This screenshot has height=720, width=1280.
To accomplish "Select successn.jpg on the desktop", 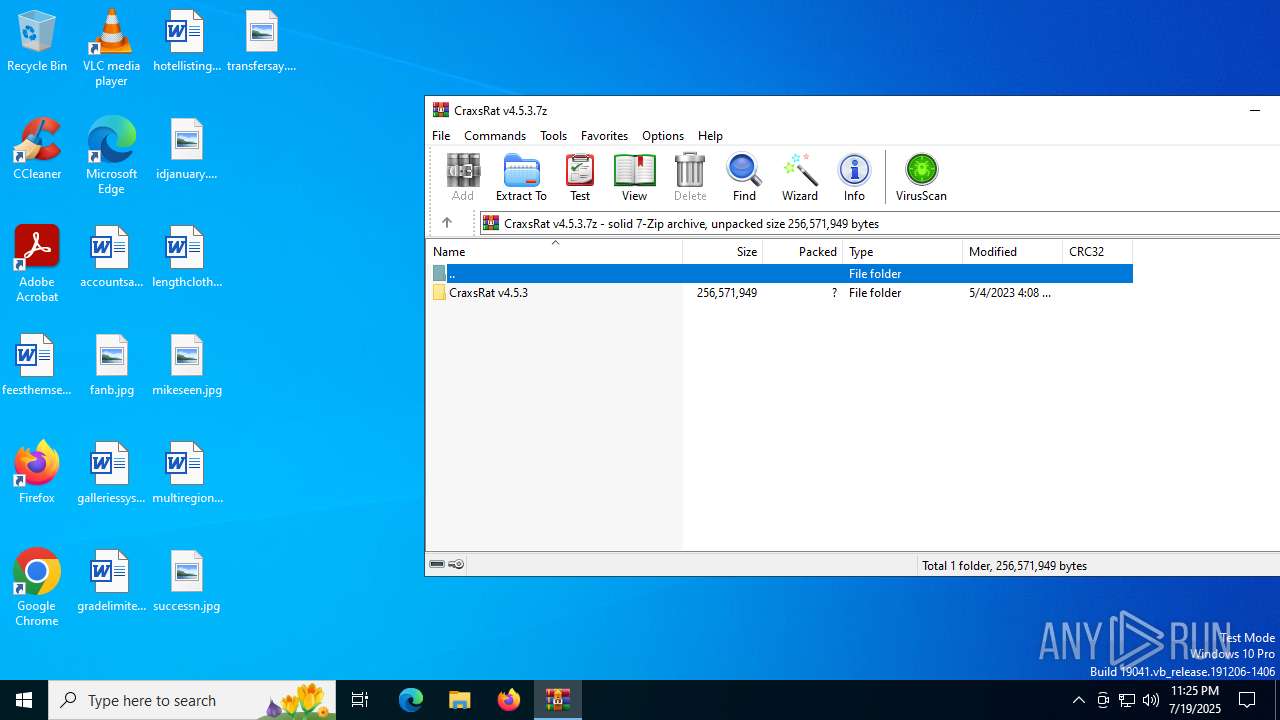I will [x=186, y=581].
